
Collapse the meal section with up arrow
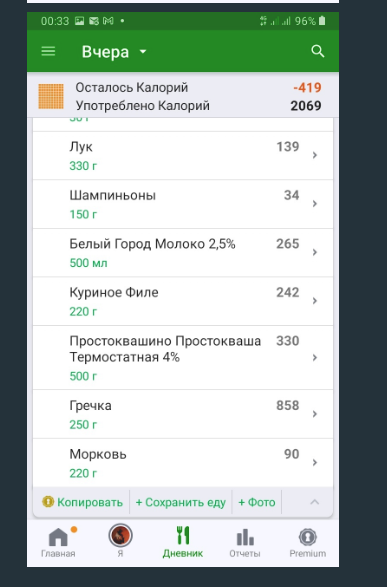point(314,502)
